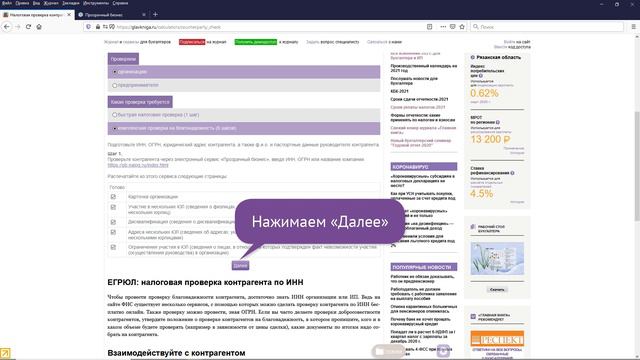The image size is (640, 360).
Task: Click in the browser Поиск search field
Action: pos(547,27)
